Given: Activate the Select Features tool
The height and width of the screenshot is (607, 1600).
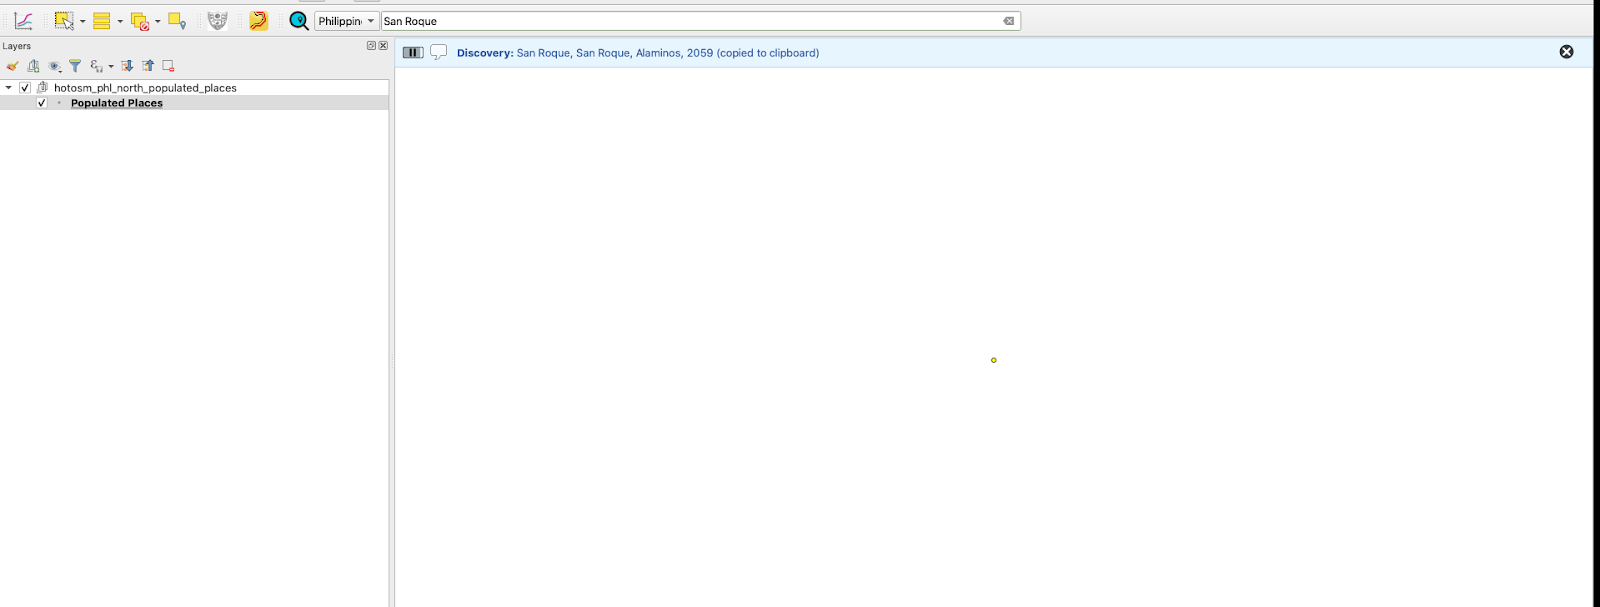Looking at the screenshot, I should pos(65,21).
